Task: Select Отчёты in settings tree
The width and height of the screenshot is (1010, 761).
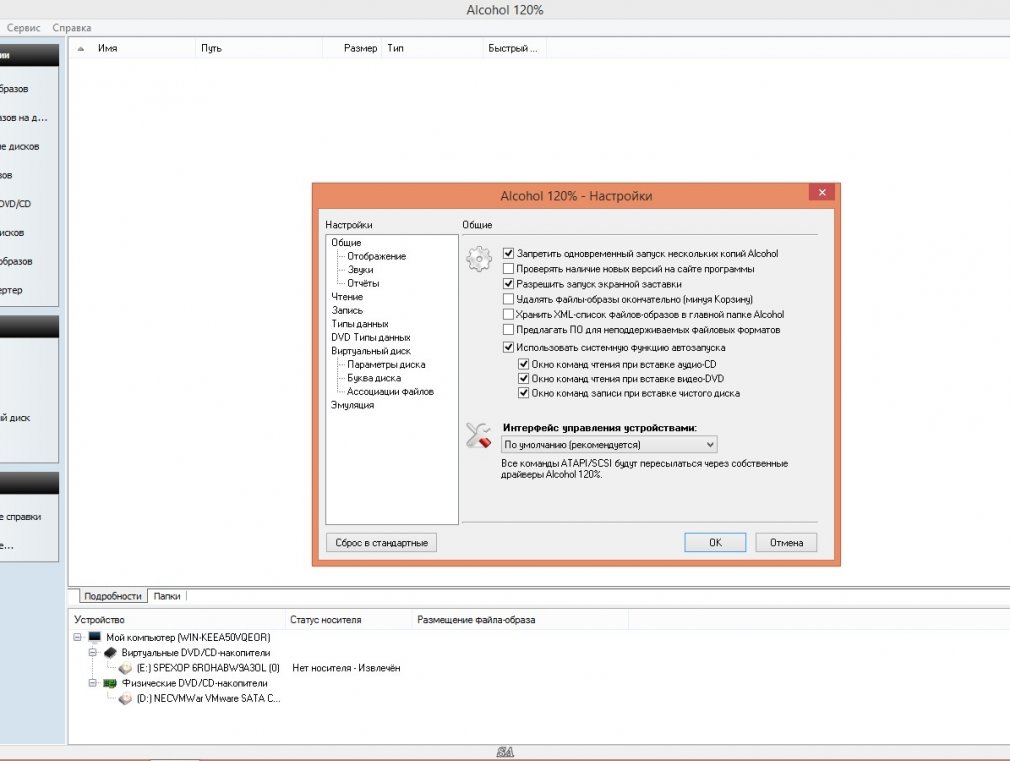Action: coord(363,283)
